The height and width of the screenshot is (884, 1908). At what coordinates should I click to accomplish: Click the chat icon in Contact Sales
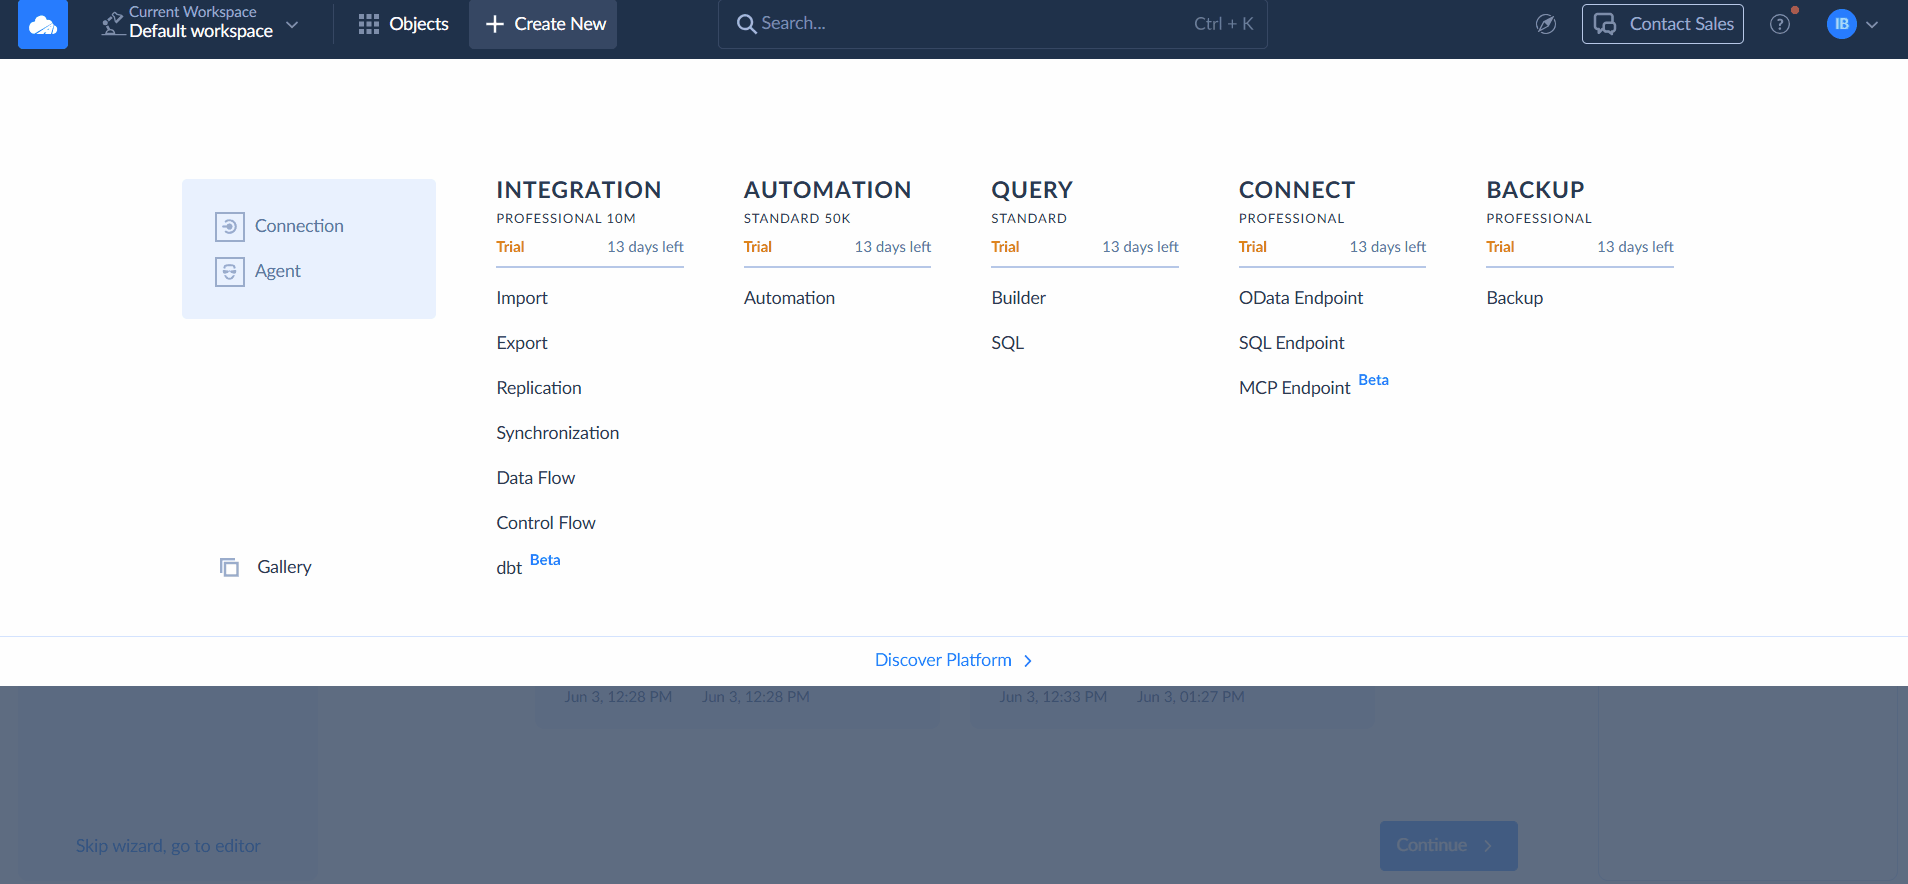tap(1605, 24)
